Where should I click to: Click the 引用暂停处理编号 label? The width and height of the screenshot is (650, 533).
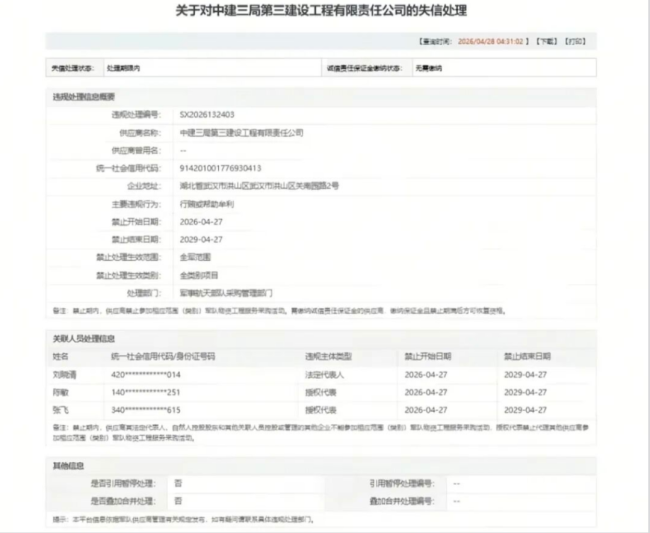tap(402, 483)
